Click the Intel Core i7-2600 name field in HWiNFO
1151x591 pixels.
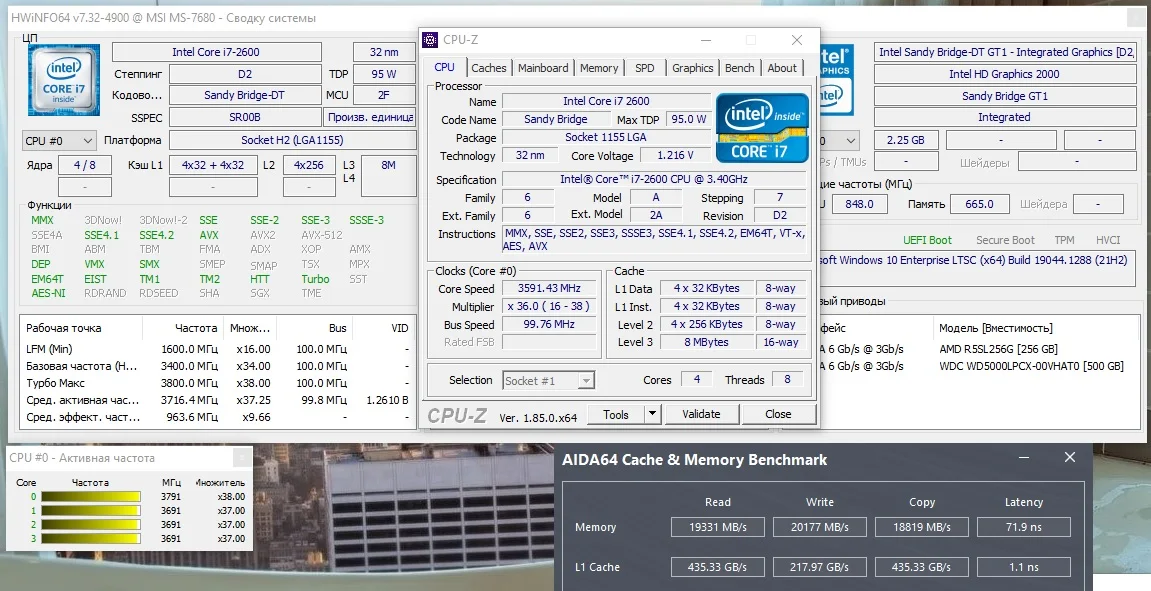pyautogui.click(x=217, y=52)
